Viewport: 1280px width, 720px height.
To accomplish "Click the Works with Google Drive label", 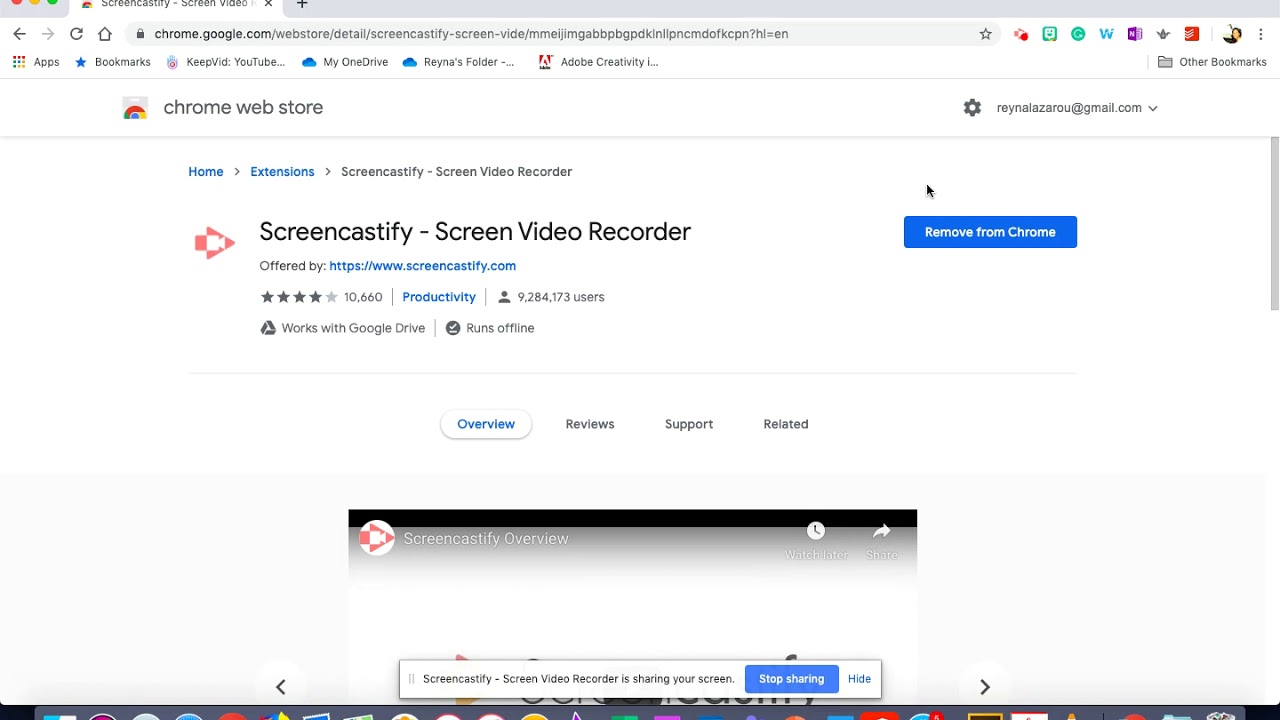I will coord(343,328).
